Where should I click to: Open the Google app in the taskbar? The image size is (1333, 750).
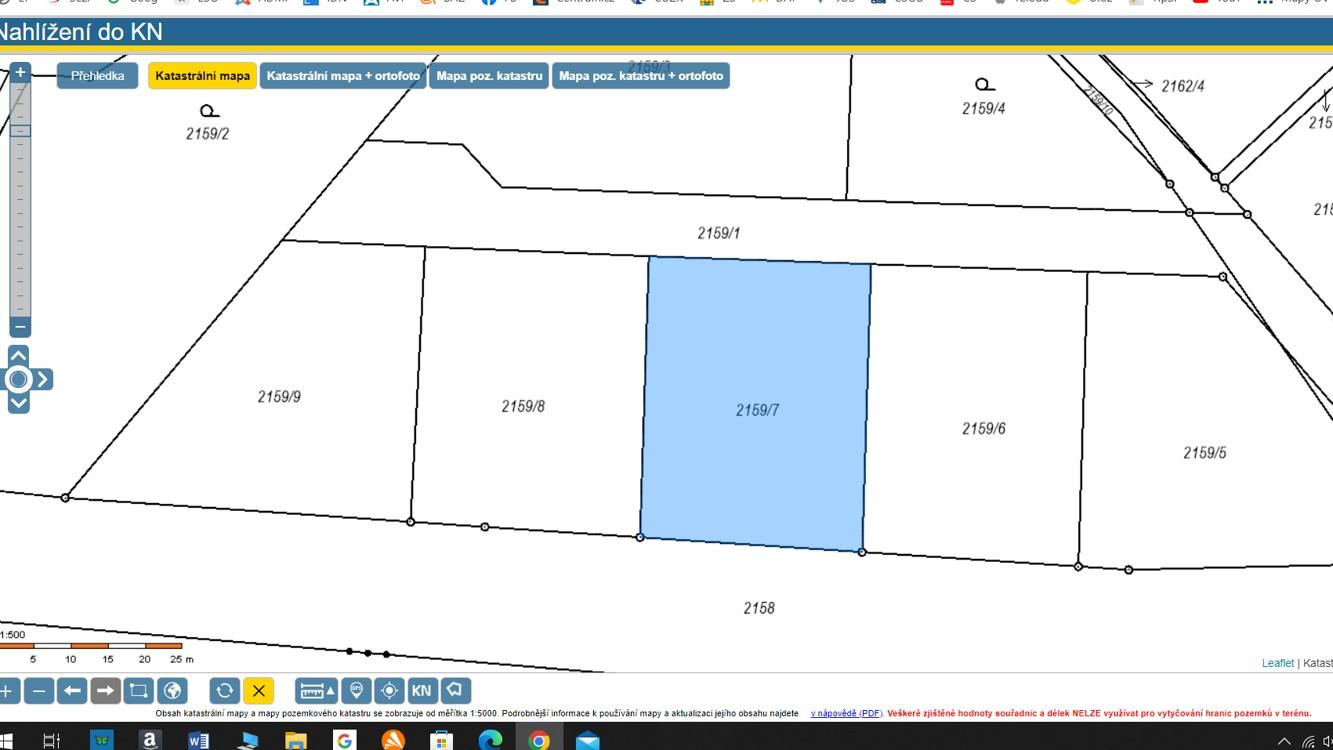pyautogui.click(x=344, y=741)
